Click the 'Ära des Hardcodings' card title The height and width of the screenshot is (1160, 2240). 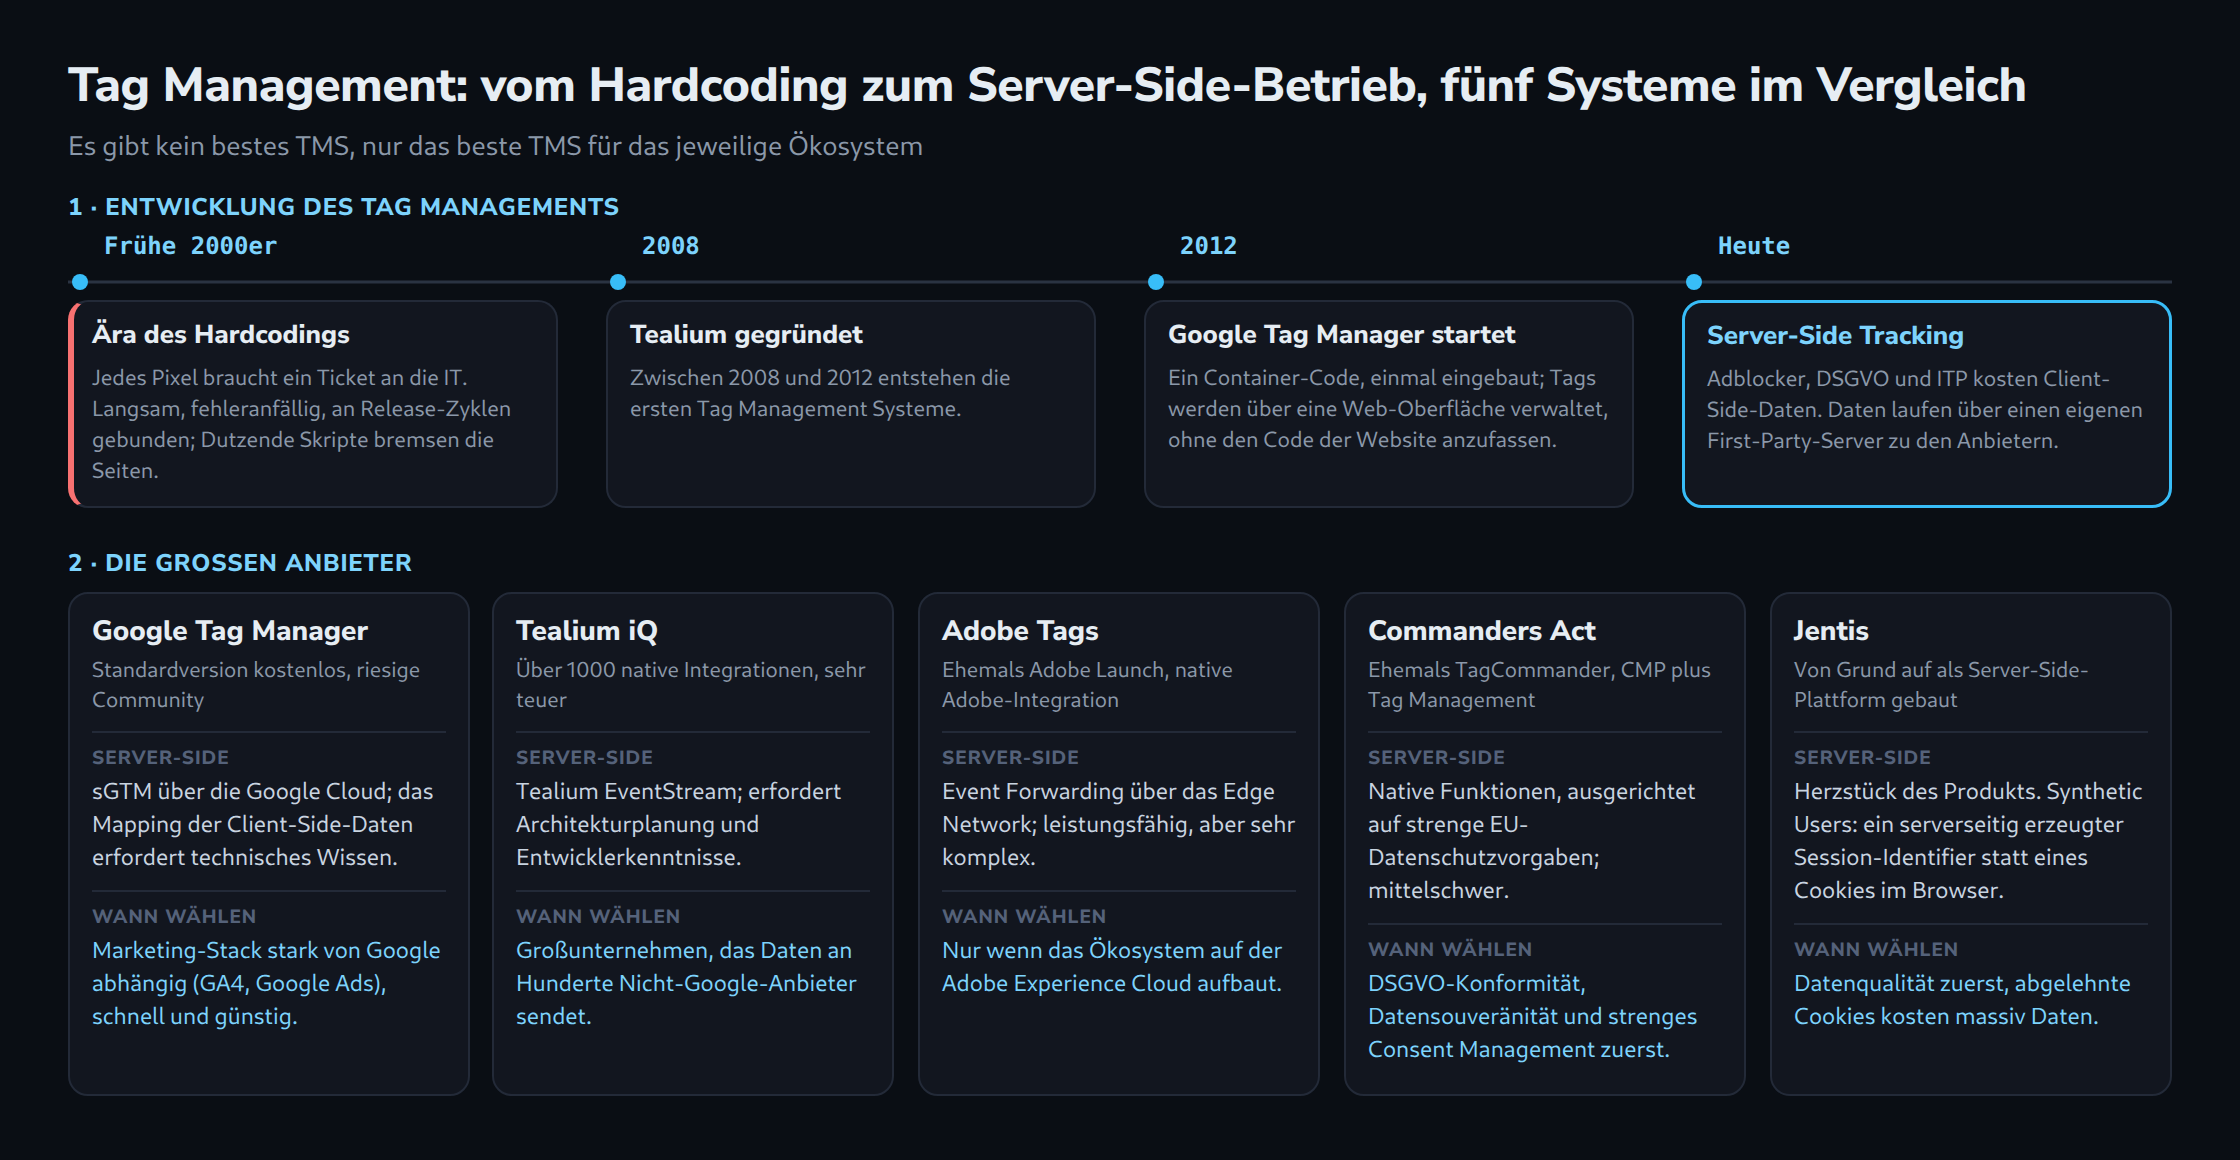coord(221,334)
